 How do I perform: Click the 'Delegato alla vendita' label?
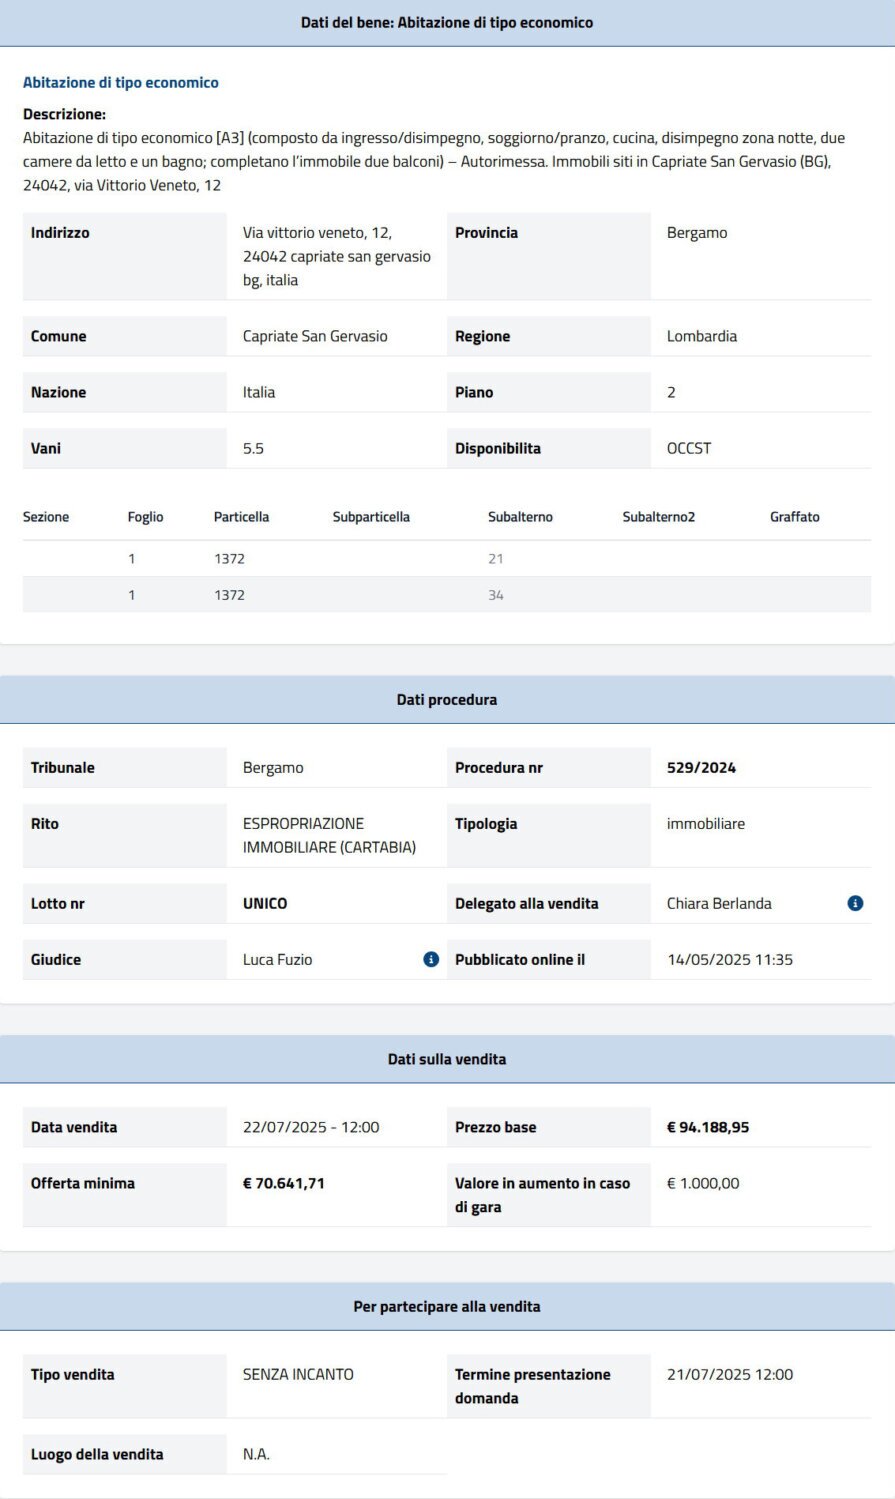click(526, 903)
